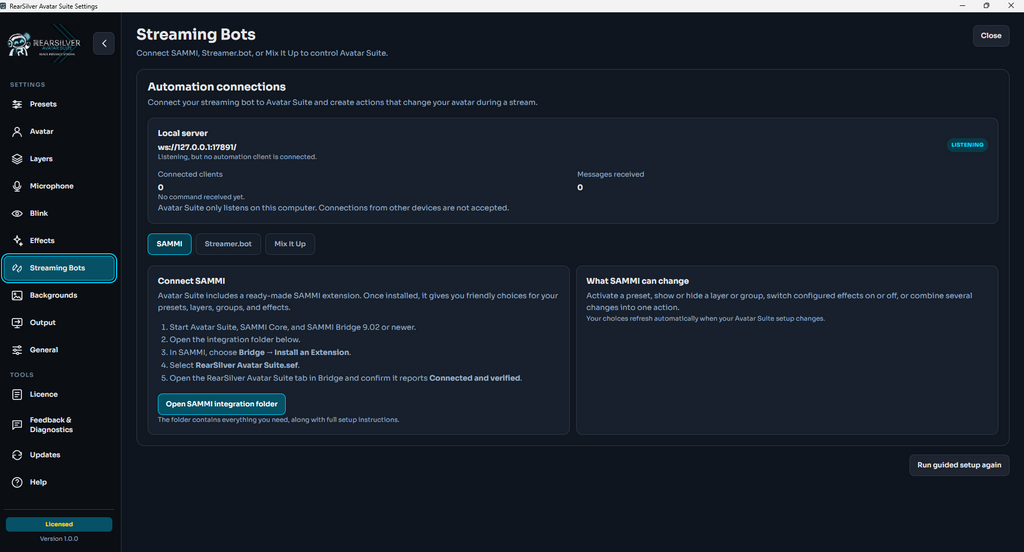Click the Streaming Bots link icon
1024x552 pixels.
17,268
